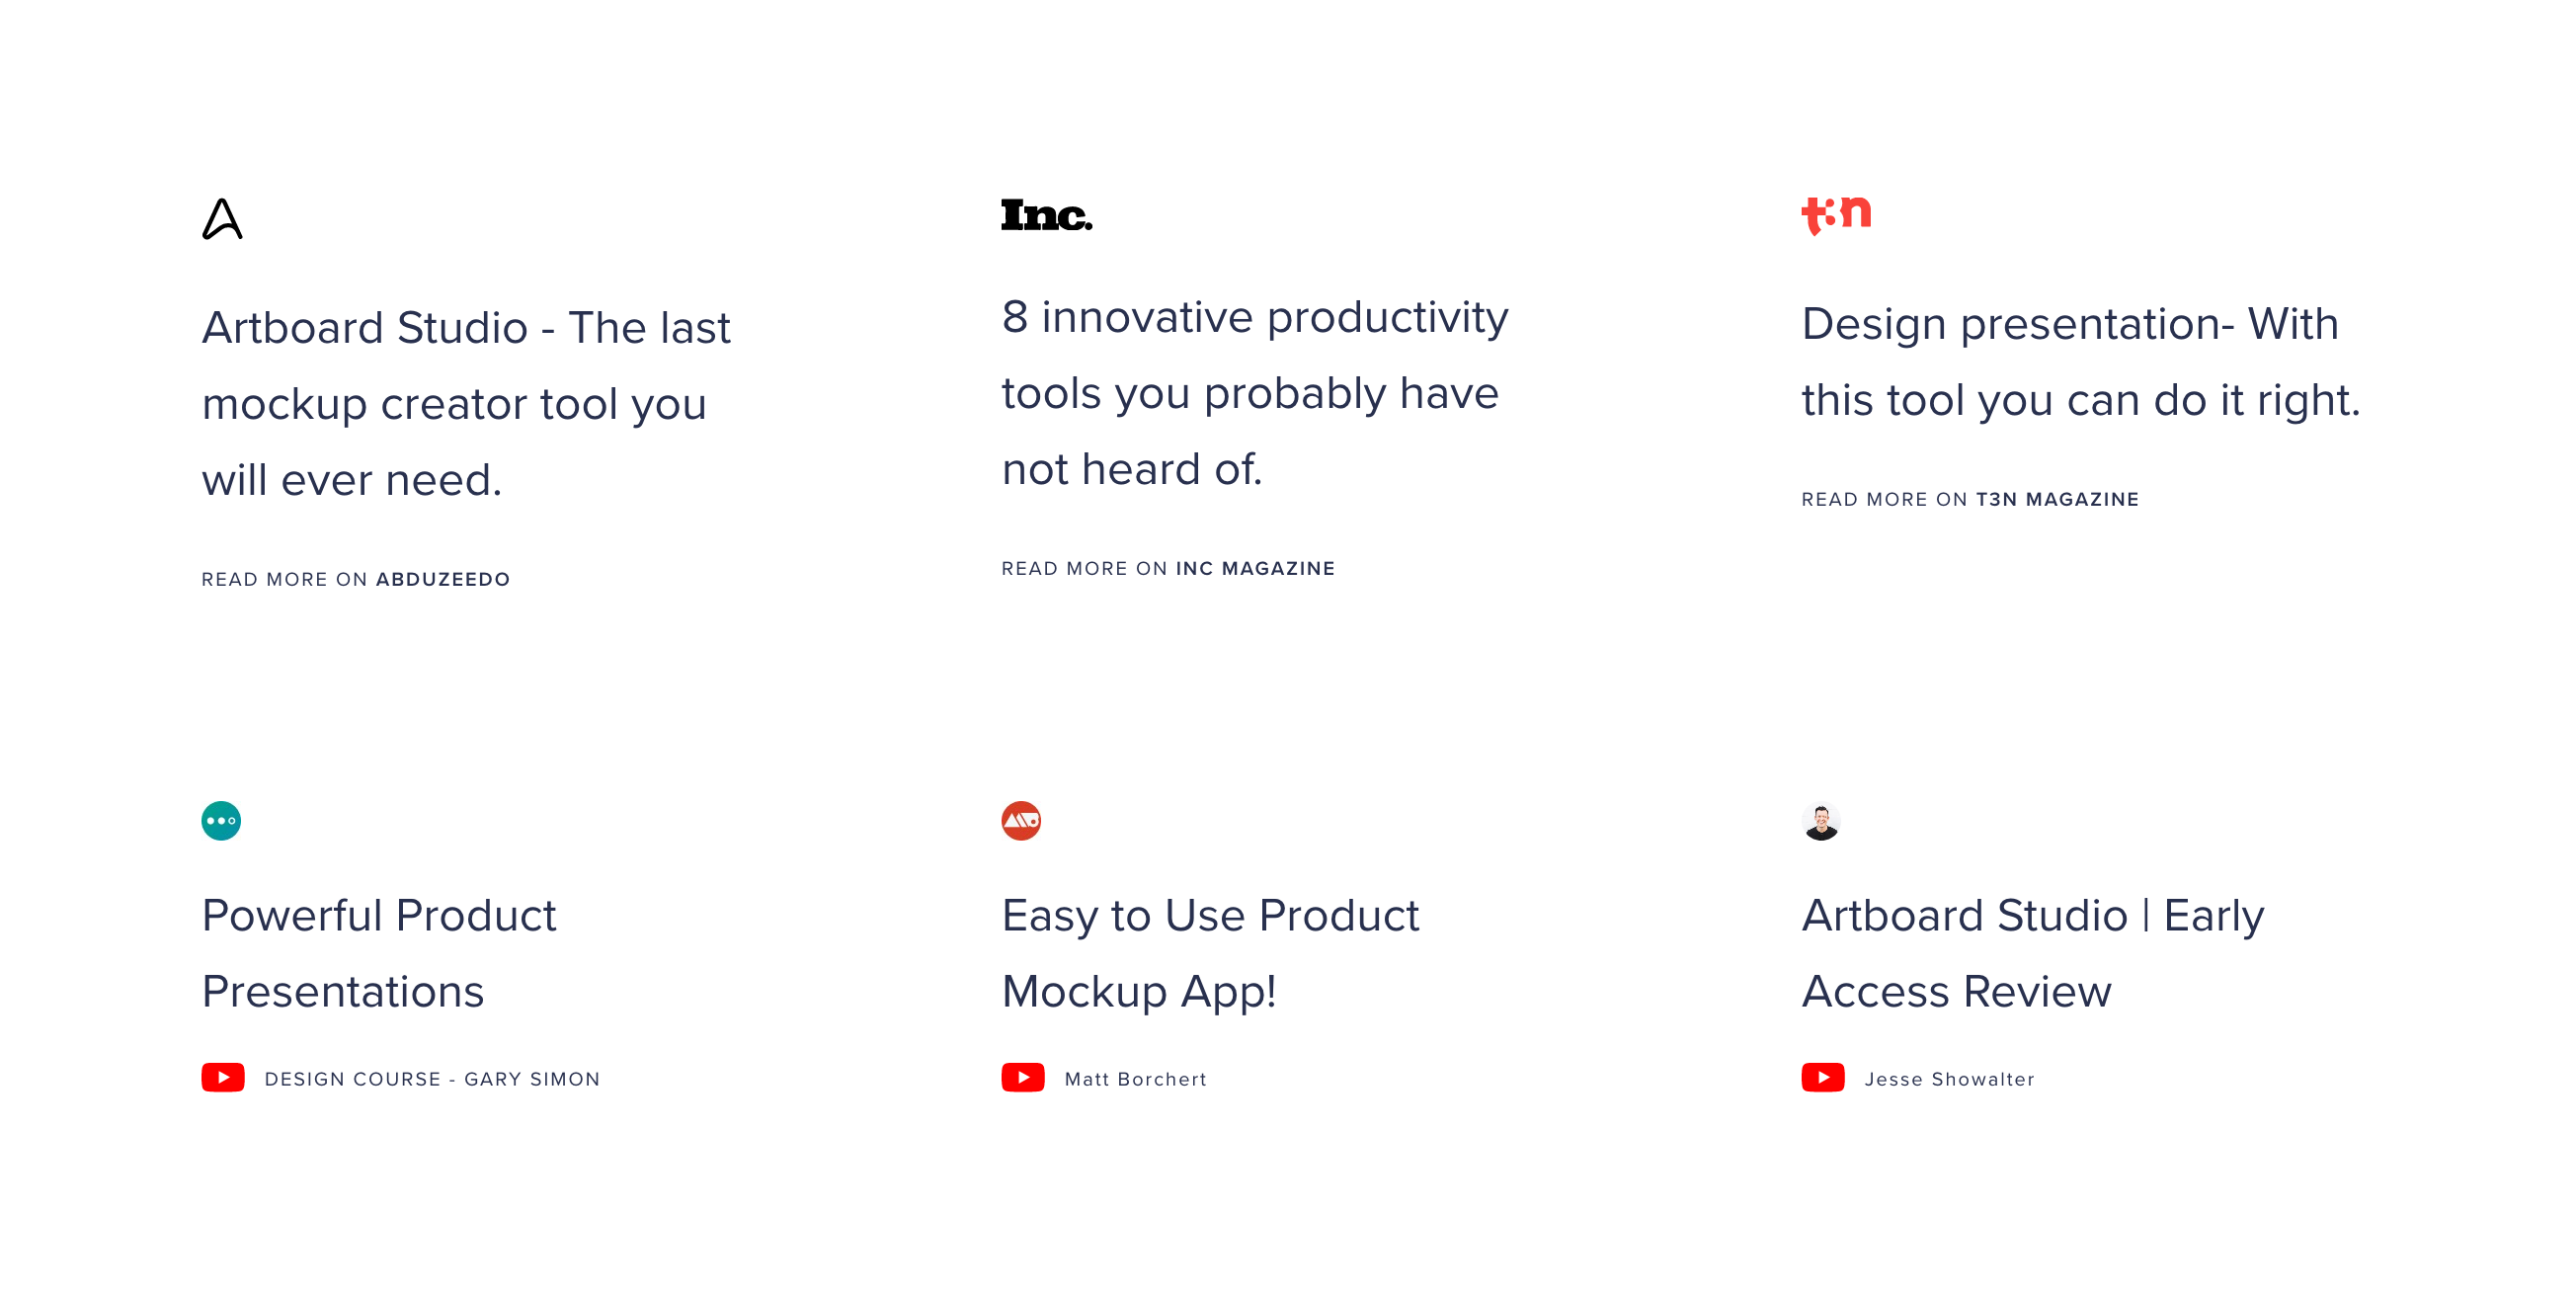Click the Jesse Showalter channel name
Image resolution: width=2576 pixels, height=1292 pixels.
pyautogui.click(x=1949, y=1079)
